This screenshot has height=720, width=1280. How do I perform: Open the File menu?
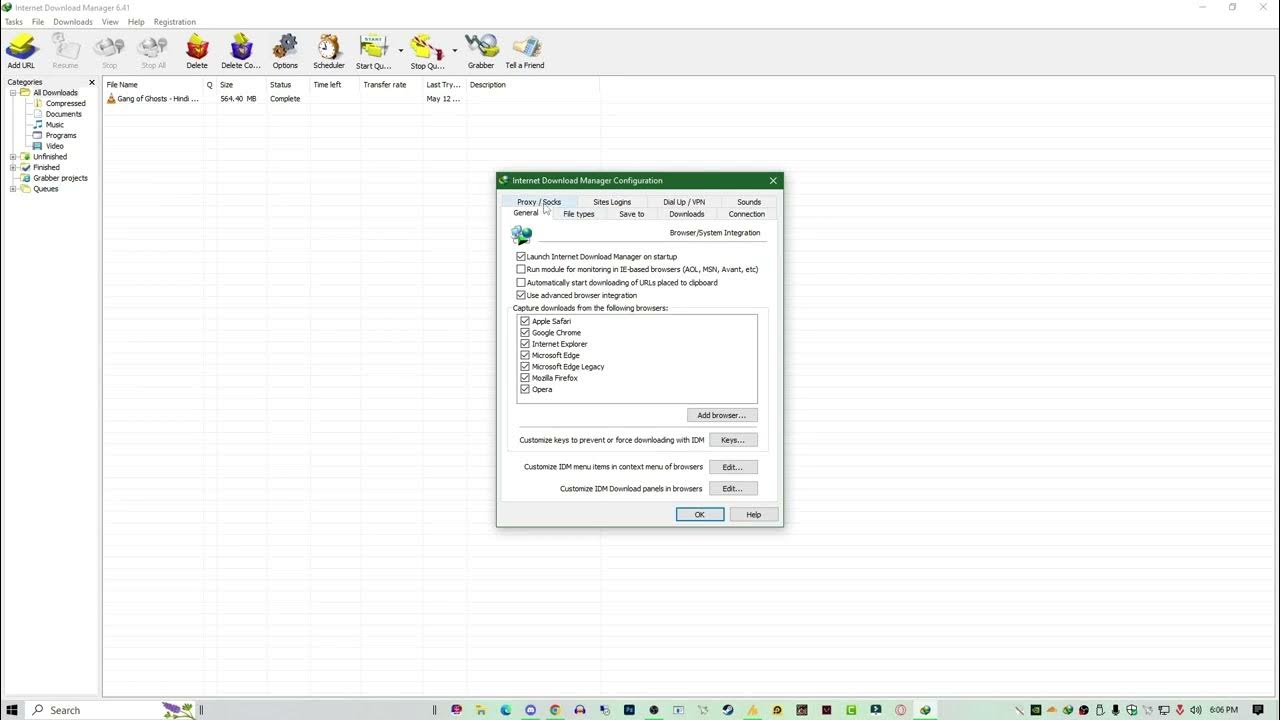tap(38, 22)
